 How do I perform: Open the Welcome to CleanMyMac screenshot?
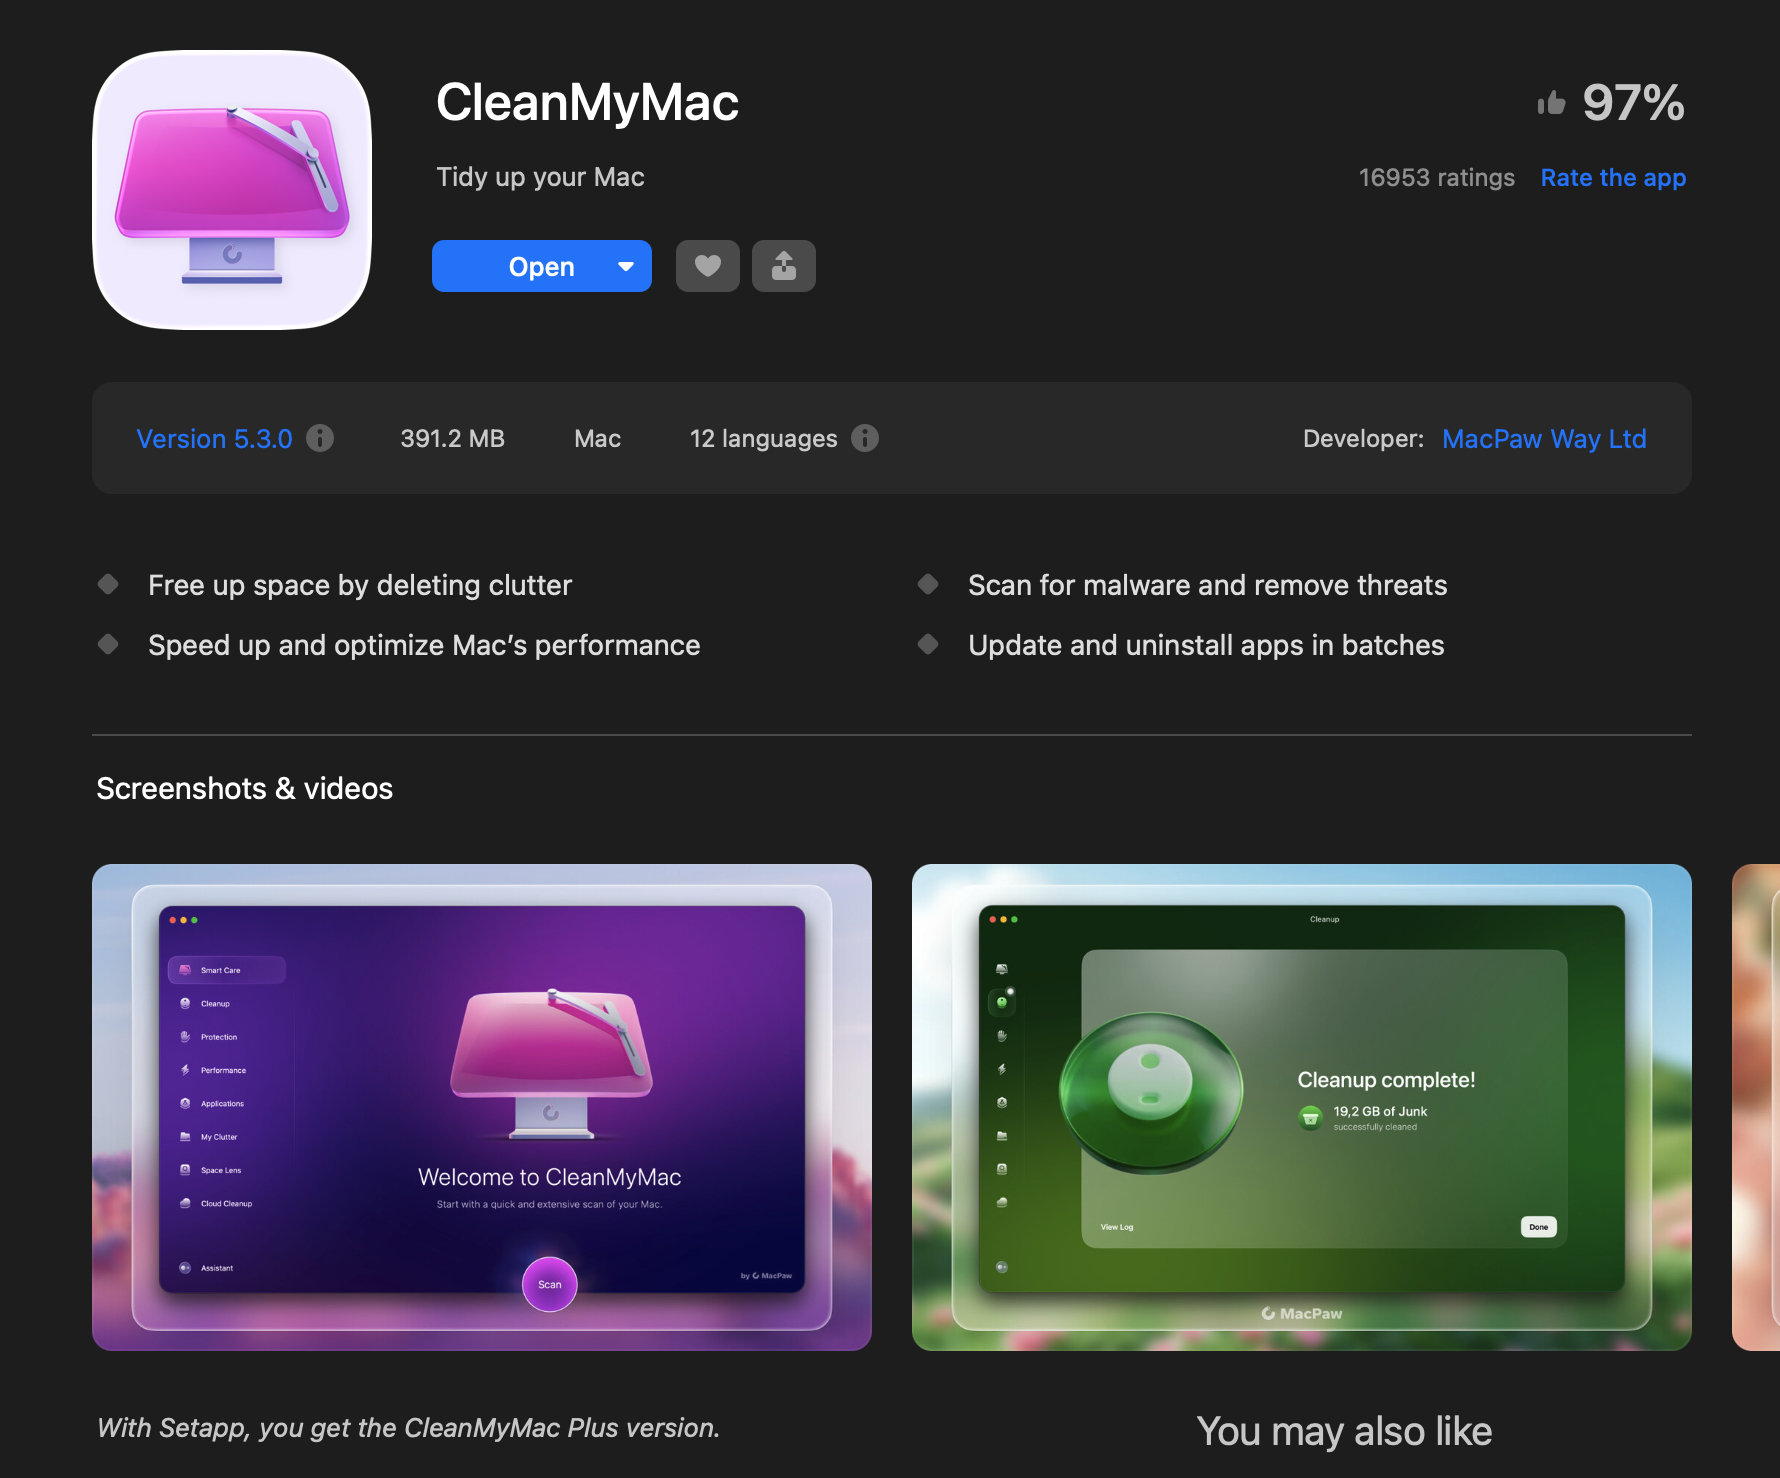coord(482,1107)
